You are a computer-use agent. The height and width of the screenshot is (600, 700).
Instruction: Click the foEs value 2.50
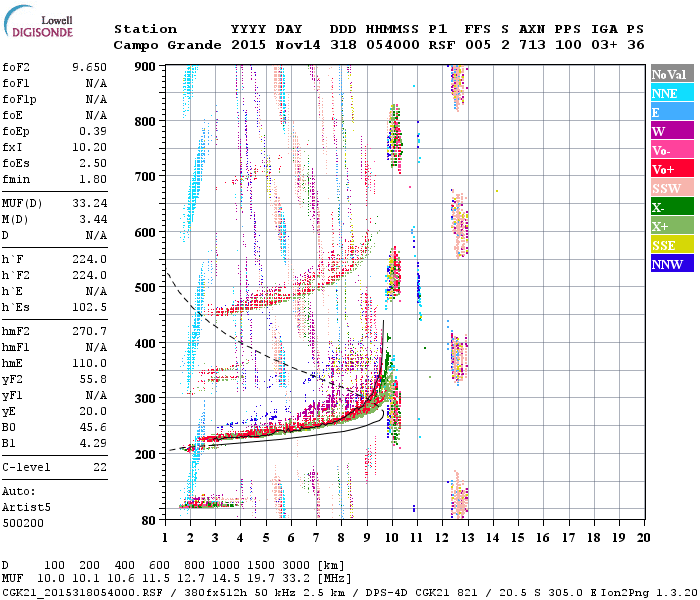coord(93,163)
